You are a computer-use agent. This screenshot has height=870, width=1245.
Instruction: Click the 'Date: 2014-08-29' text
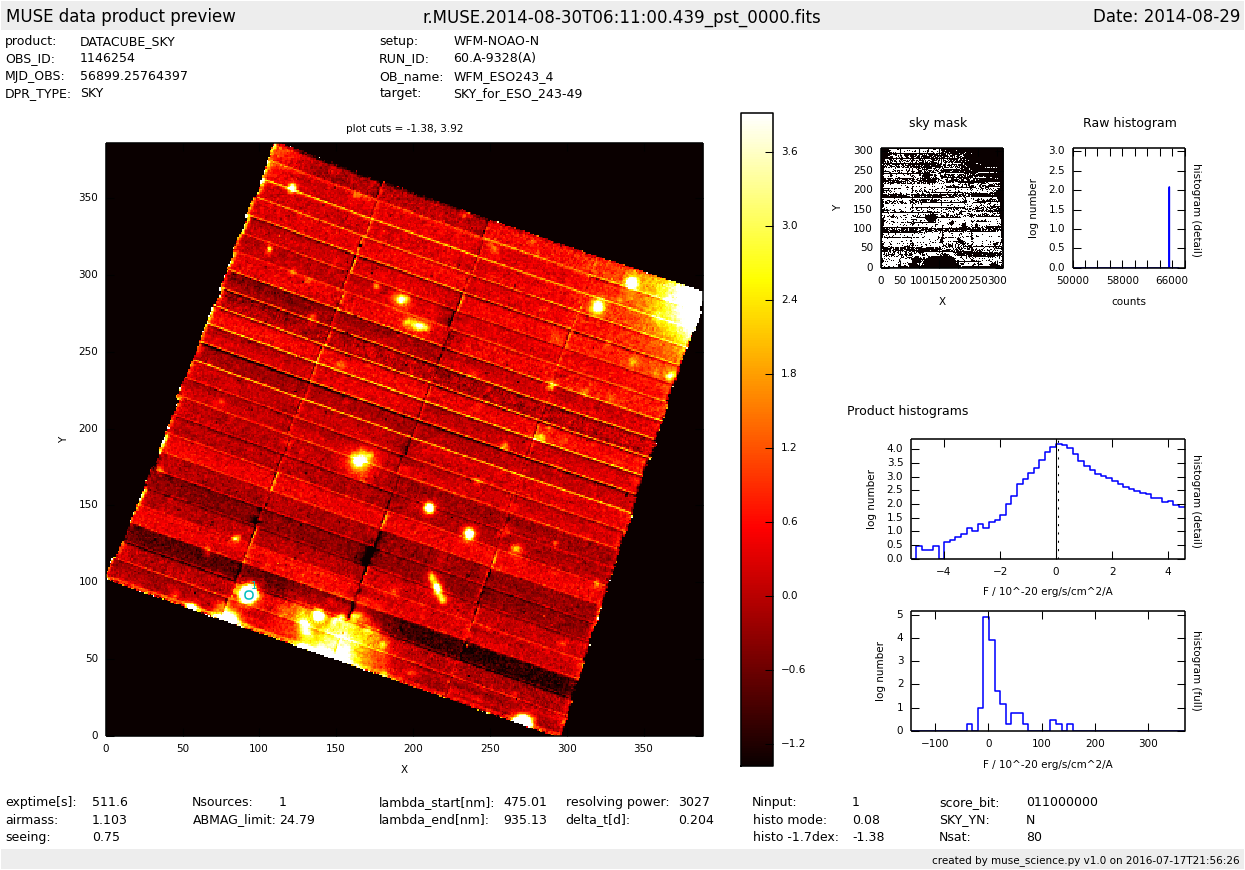pos(1166,17)
